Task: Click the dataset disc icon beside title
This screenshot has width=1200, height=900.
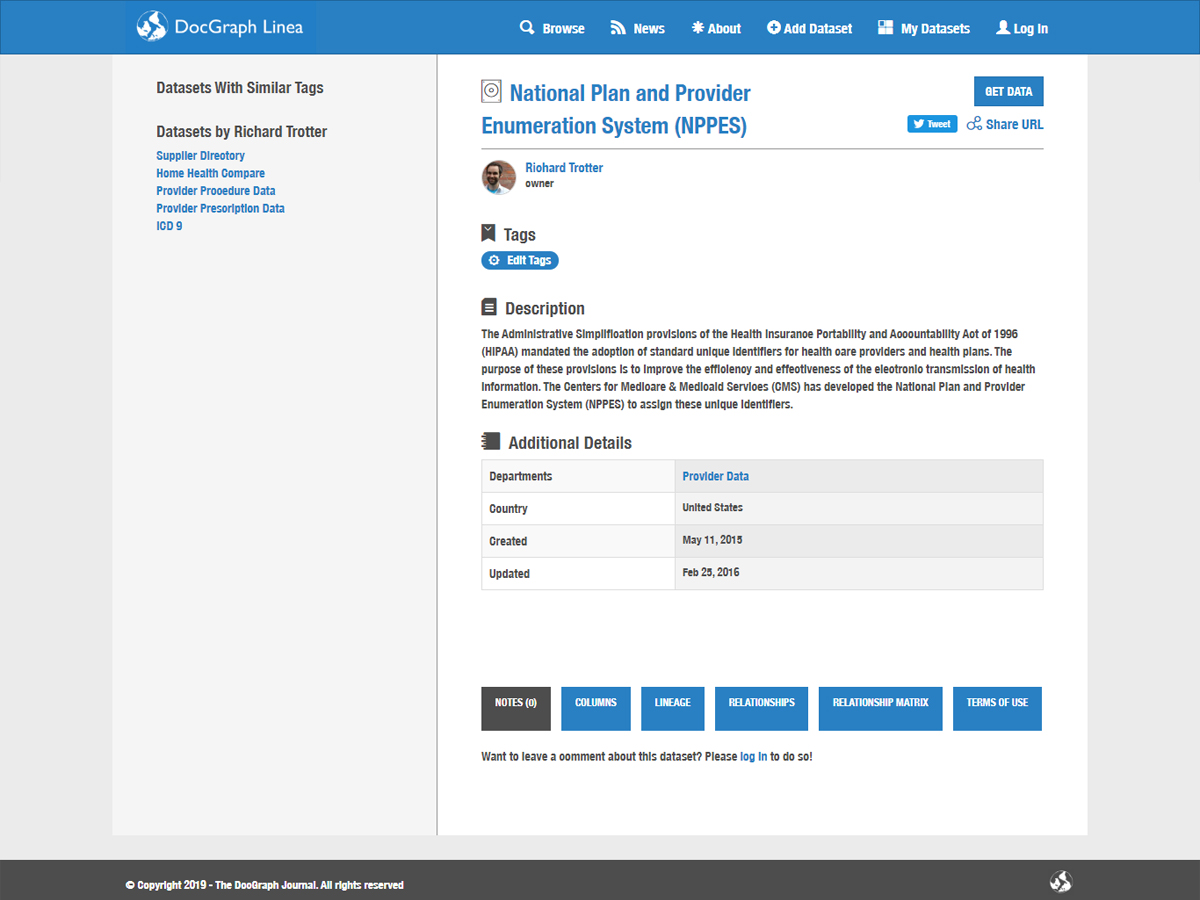Action: tap(491, 92)
